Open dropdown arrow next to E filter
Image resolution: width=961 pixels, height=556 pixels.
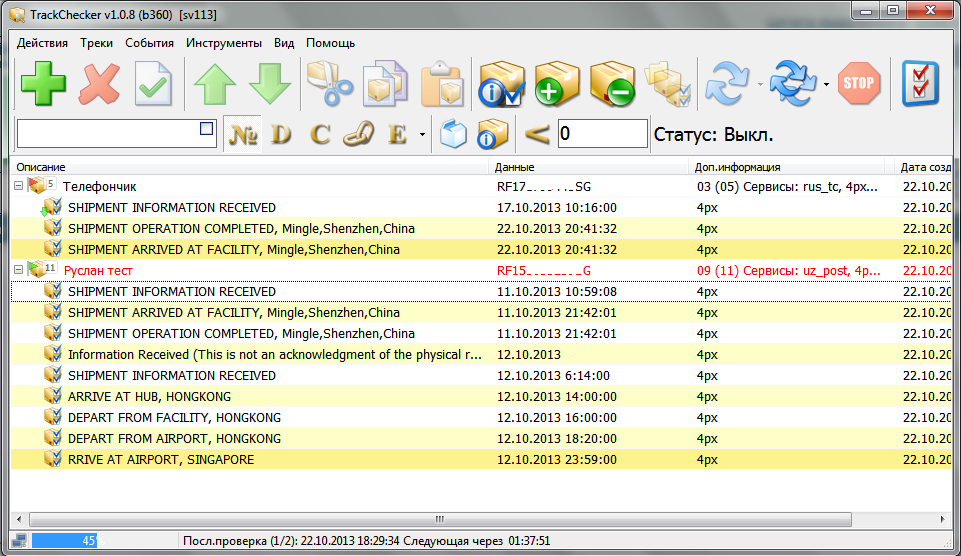pyautogui.click(x=422, y=134)
